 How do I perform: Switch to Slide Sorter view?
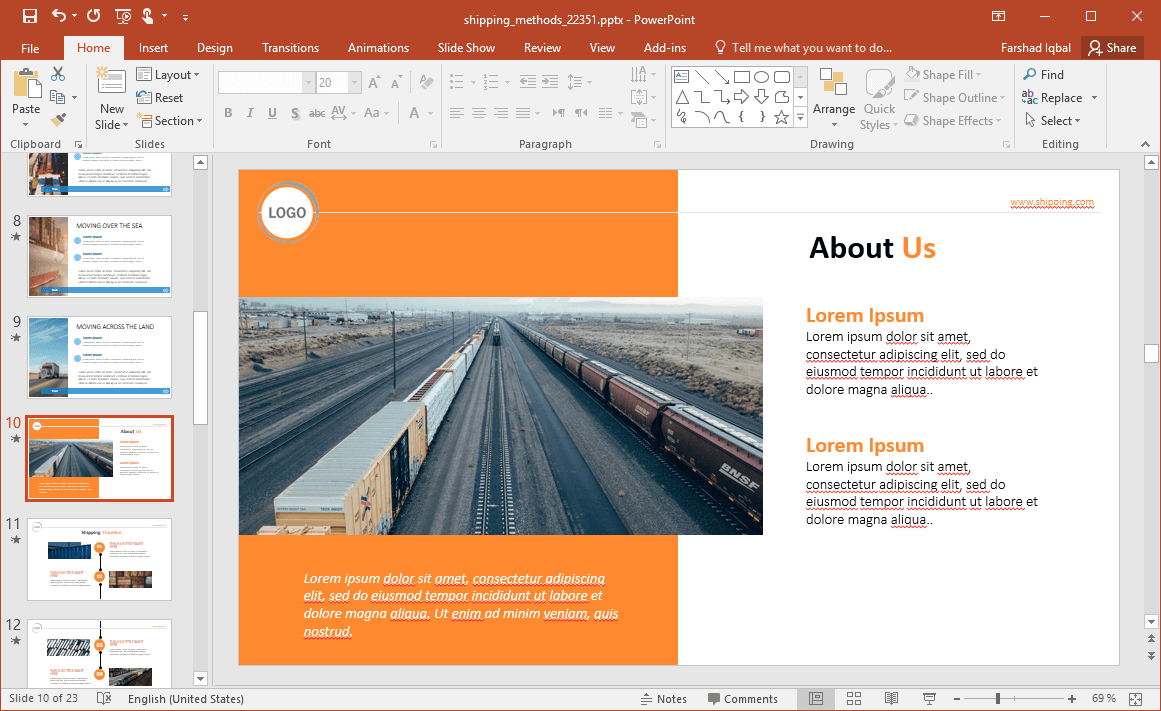(x=854, y=699)
